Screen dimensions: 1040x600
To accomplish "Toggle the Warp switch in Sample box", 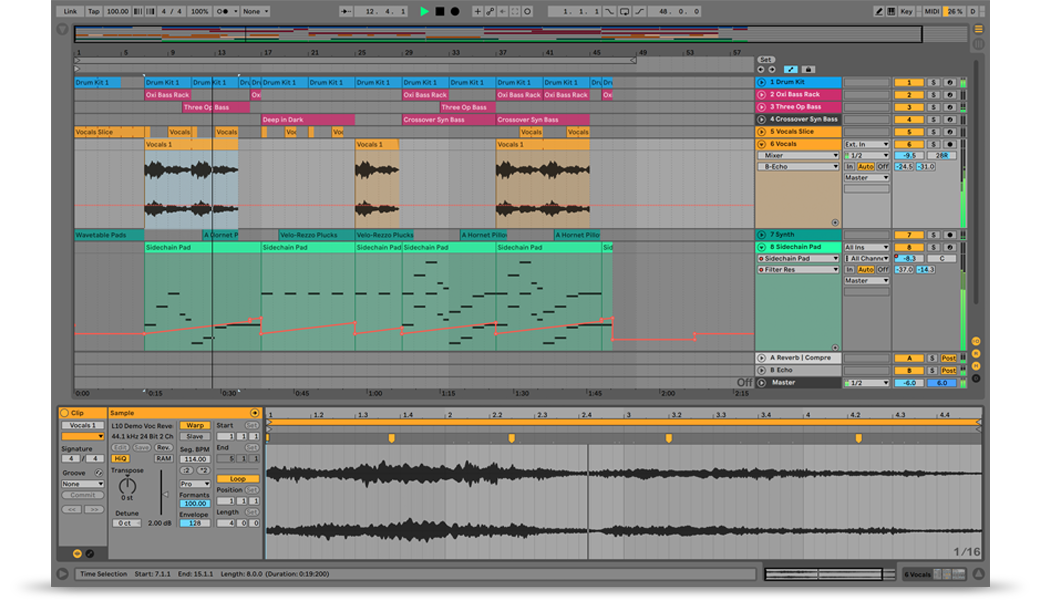I will pos(195,425).
